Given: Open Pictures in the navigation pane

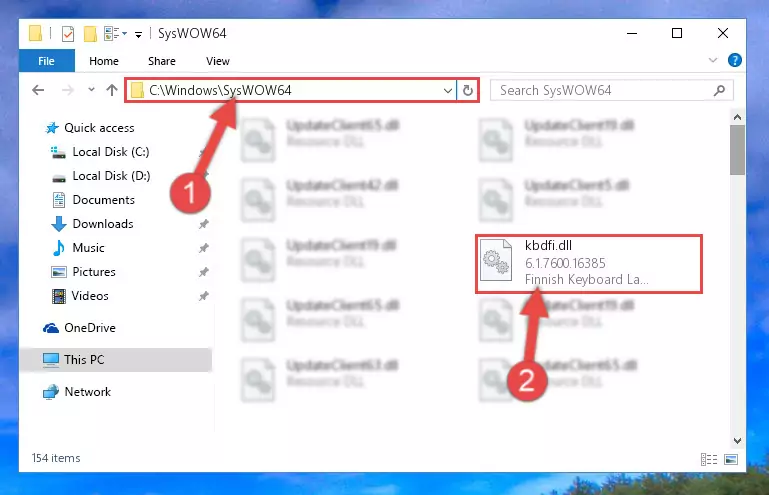Looking at the screenshot, I should coord(94,272).
